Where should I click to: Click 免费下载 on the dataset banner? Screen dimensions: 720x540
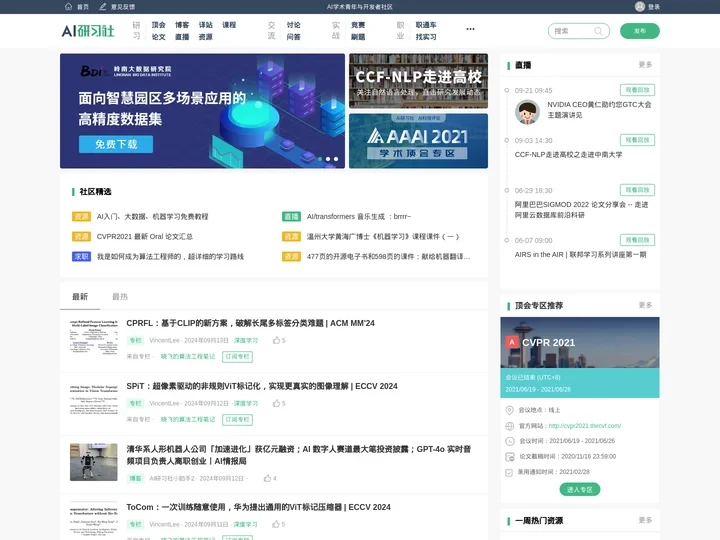click(116, 144)
